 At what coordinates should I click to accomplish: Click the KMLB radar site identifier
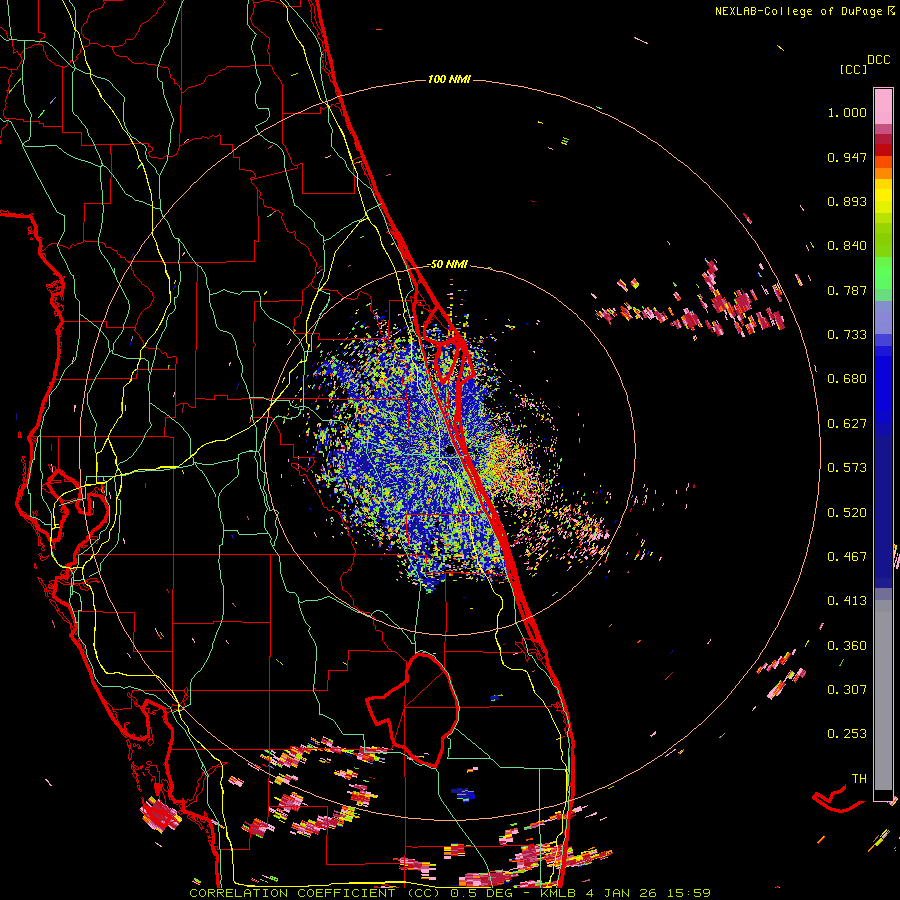pyautogui.click(x=559, y=893)
